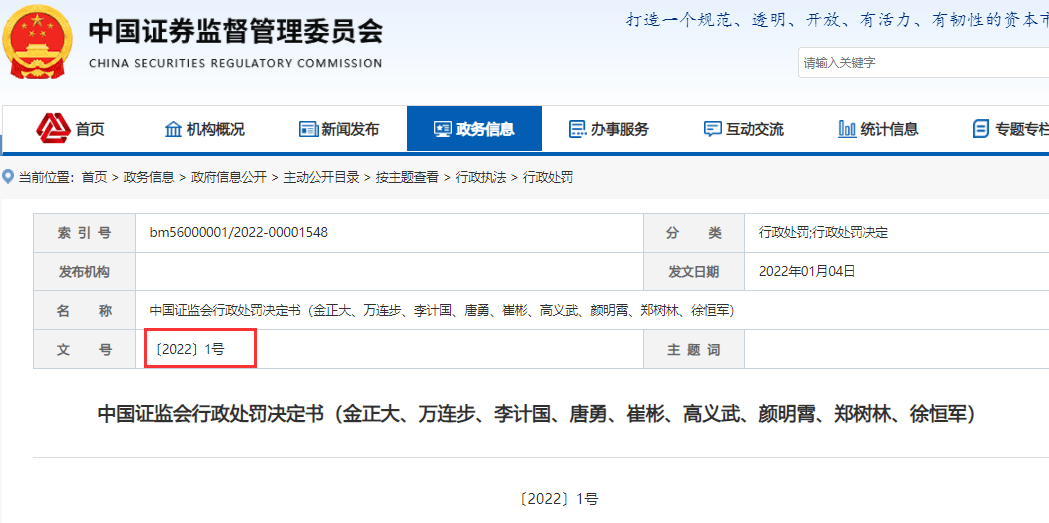Image resolution: width=1049 pixels, height=523 pixels.
Task: Click the highlighted document number 〔2022〕1号
Action: tap(188, 348)
